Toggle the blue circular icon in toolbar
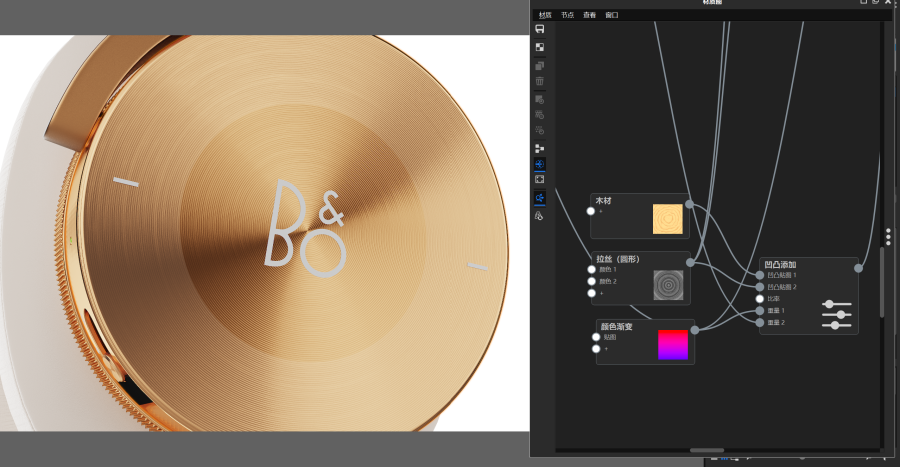 coord(540,164)
